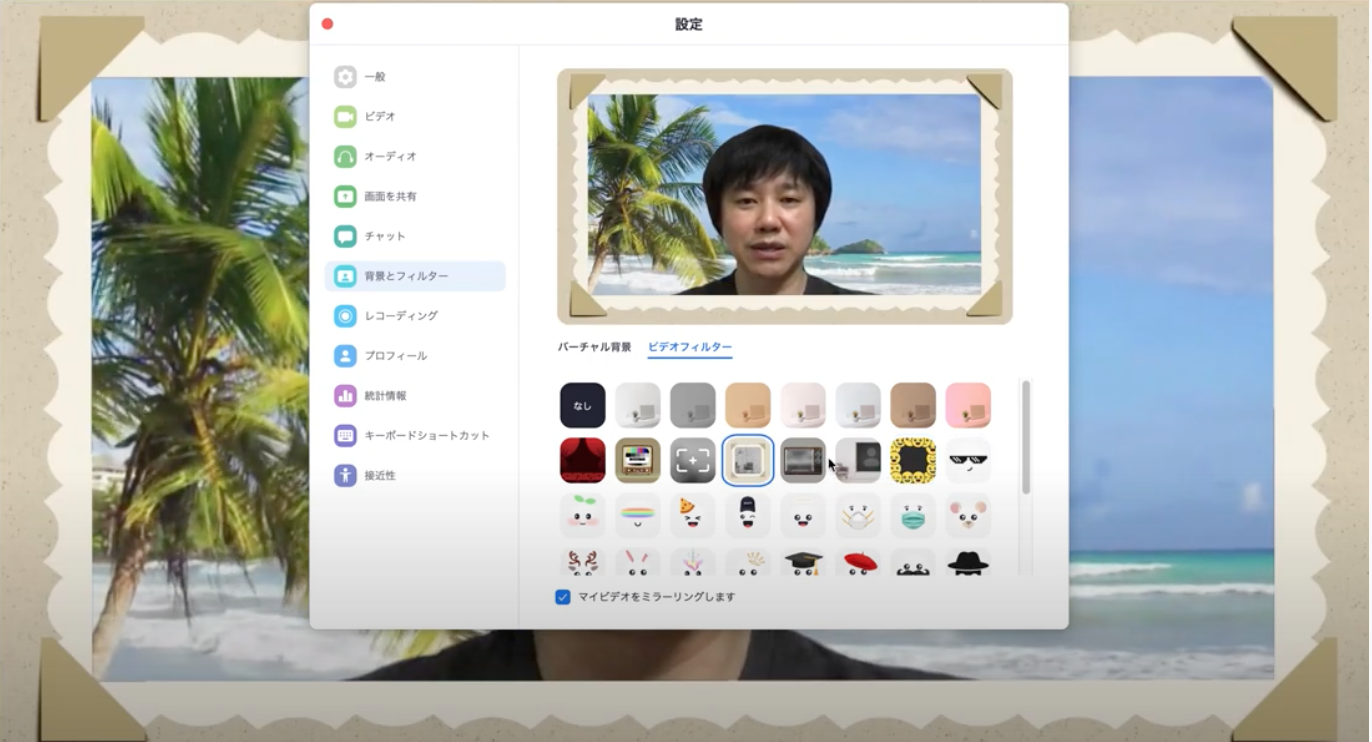The height and width of the screenshot is (742, 1372).
Task: Select 背景とフィルター in the sidebar
Action: (414, 276)
